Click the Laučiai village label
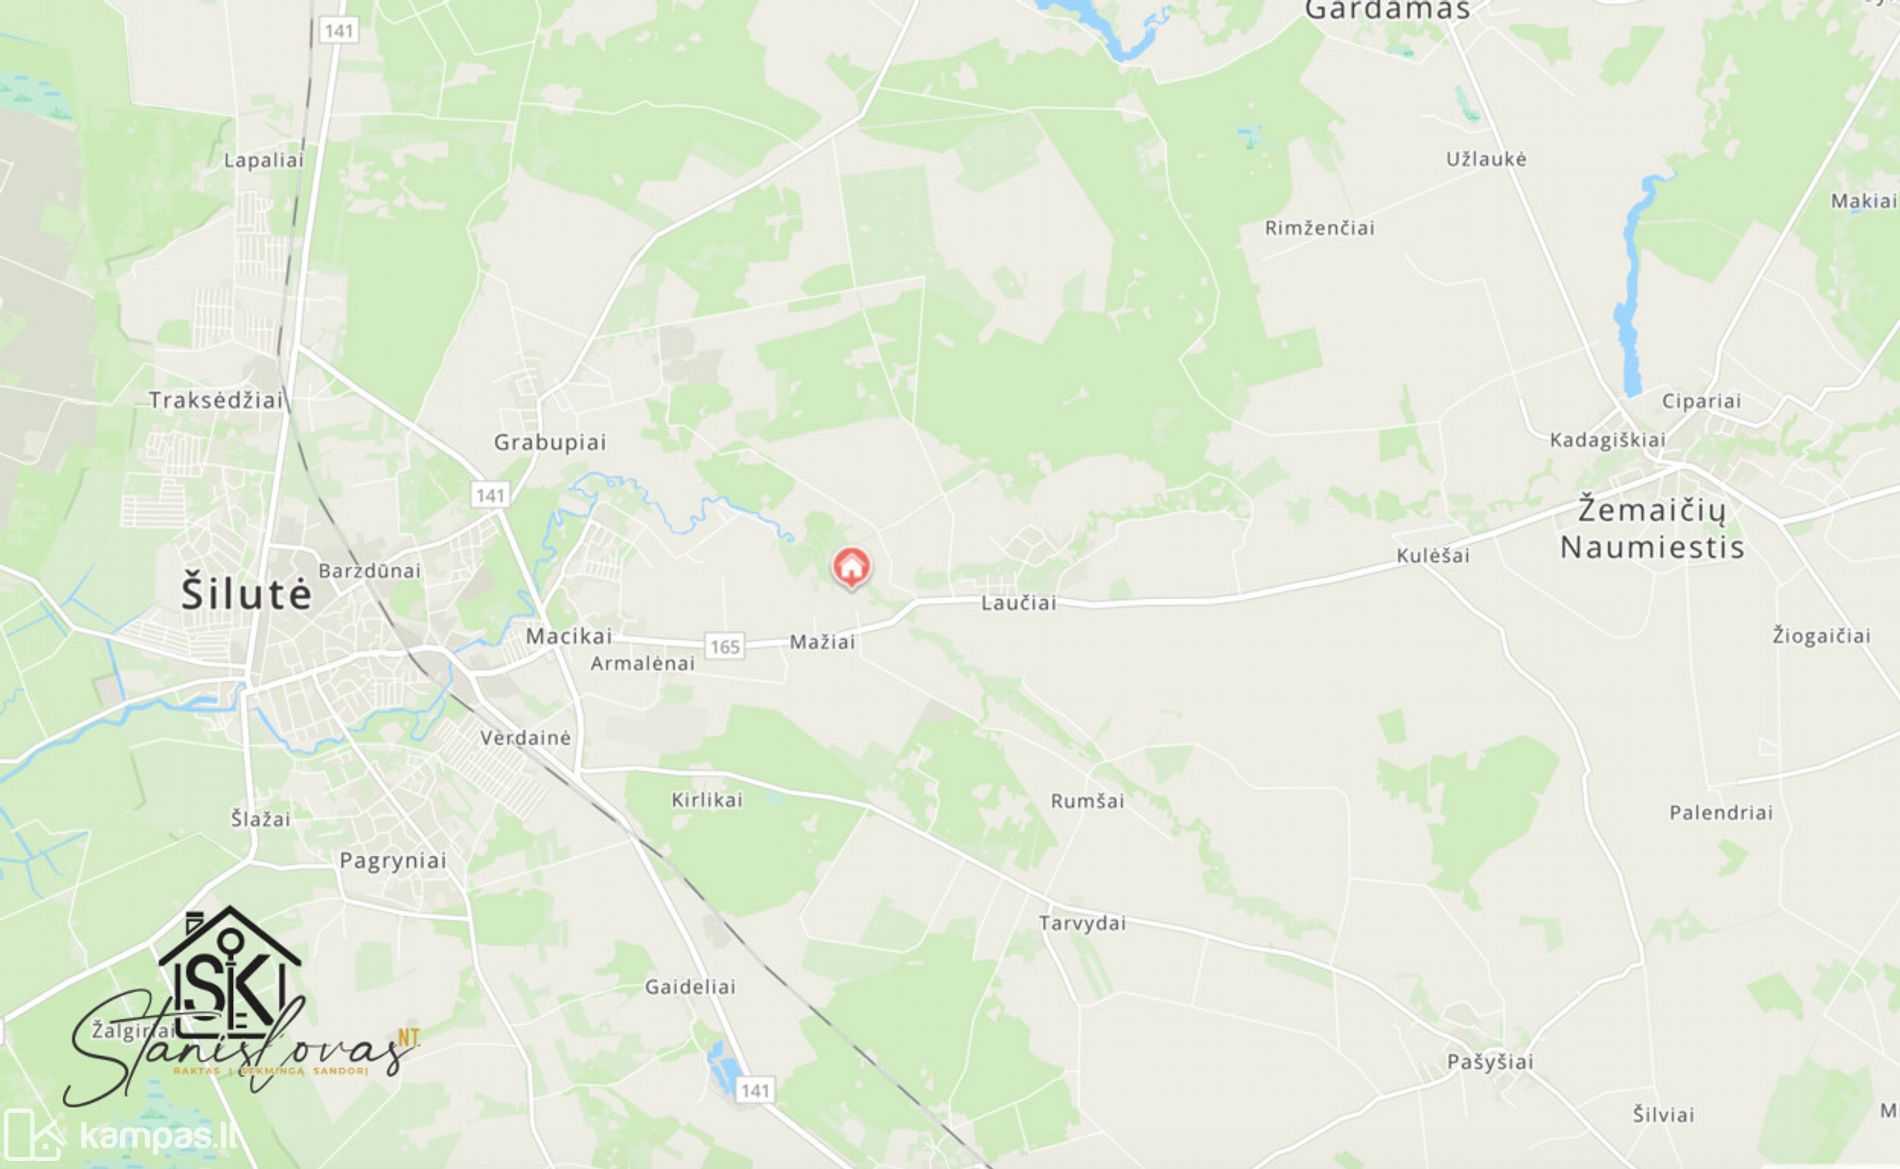This screenshot has width=1900, height=1169. pyautogui.click(x=1018, y=603)
